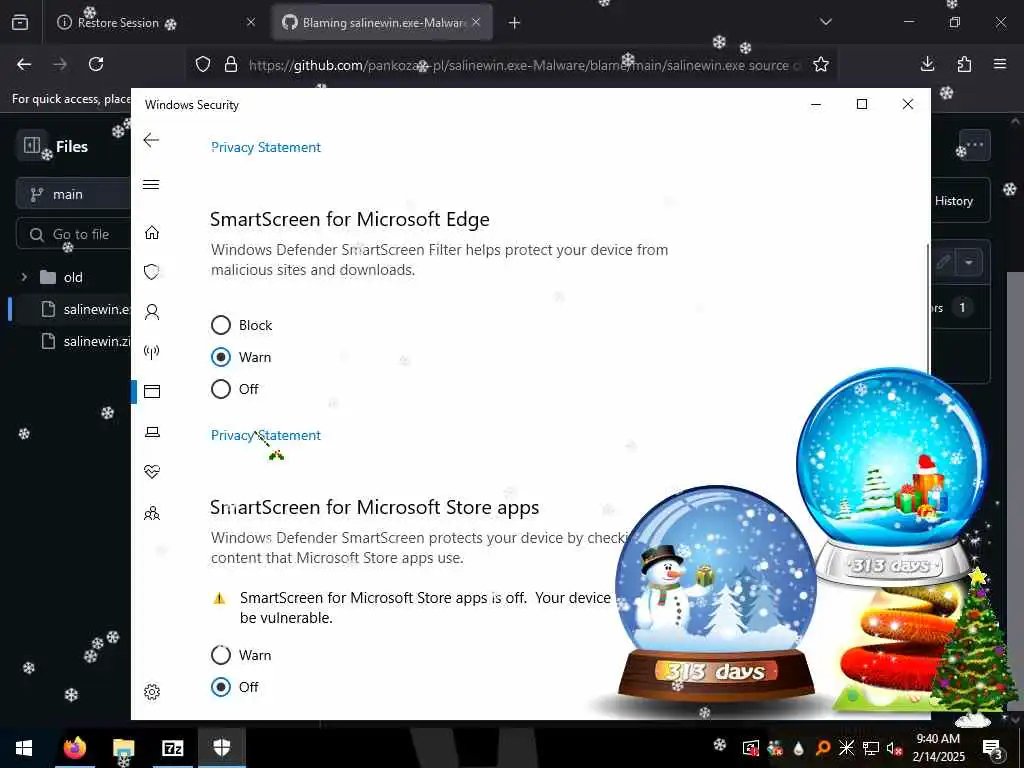The image size is (1024, 768).
Task: Bookmark this page with the star
Action: pos(821,64)
